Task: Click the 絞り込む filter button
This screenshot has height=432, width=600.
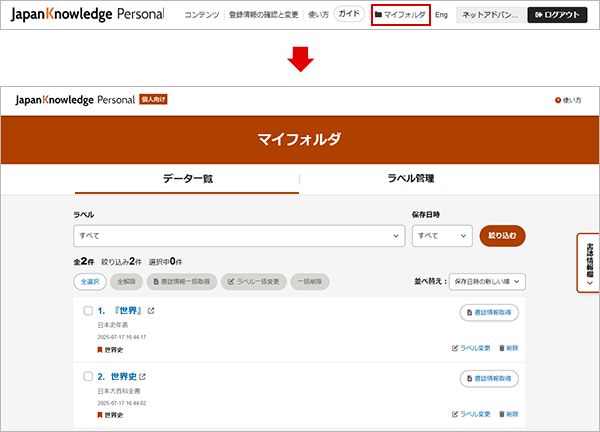Action: (502, 236)
